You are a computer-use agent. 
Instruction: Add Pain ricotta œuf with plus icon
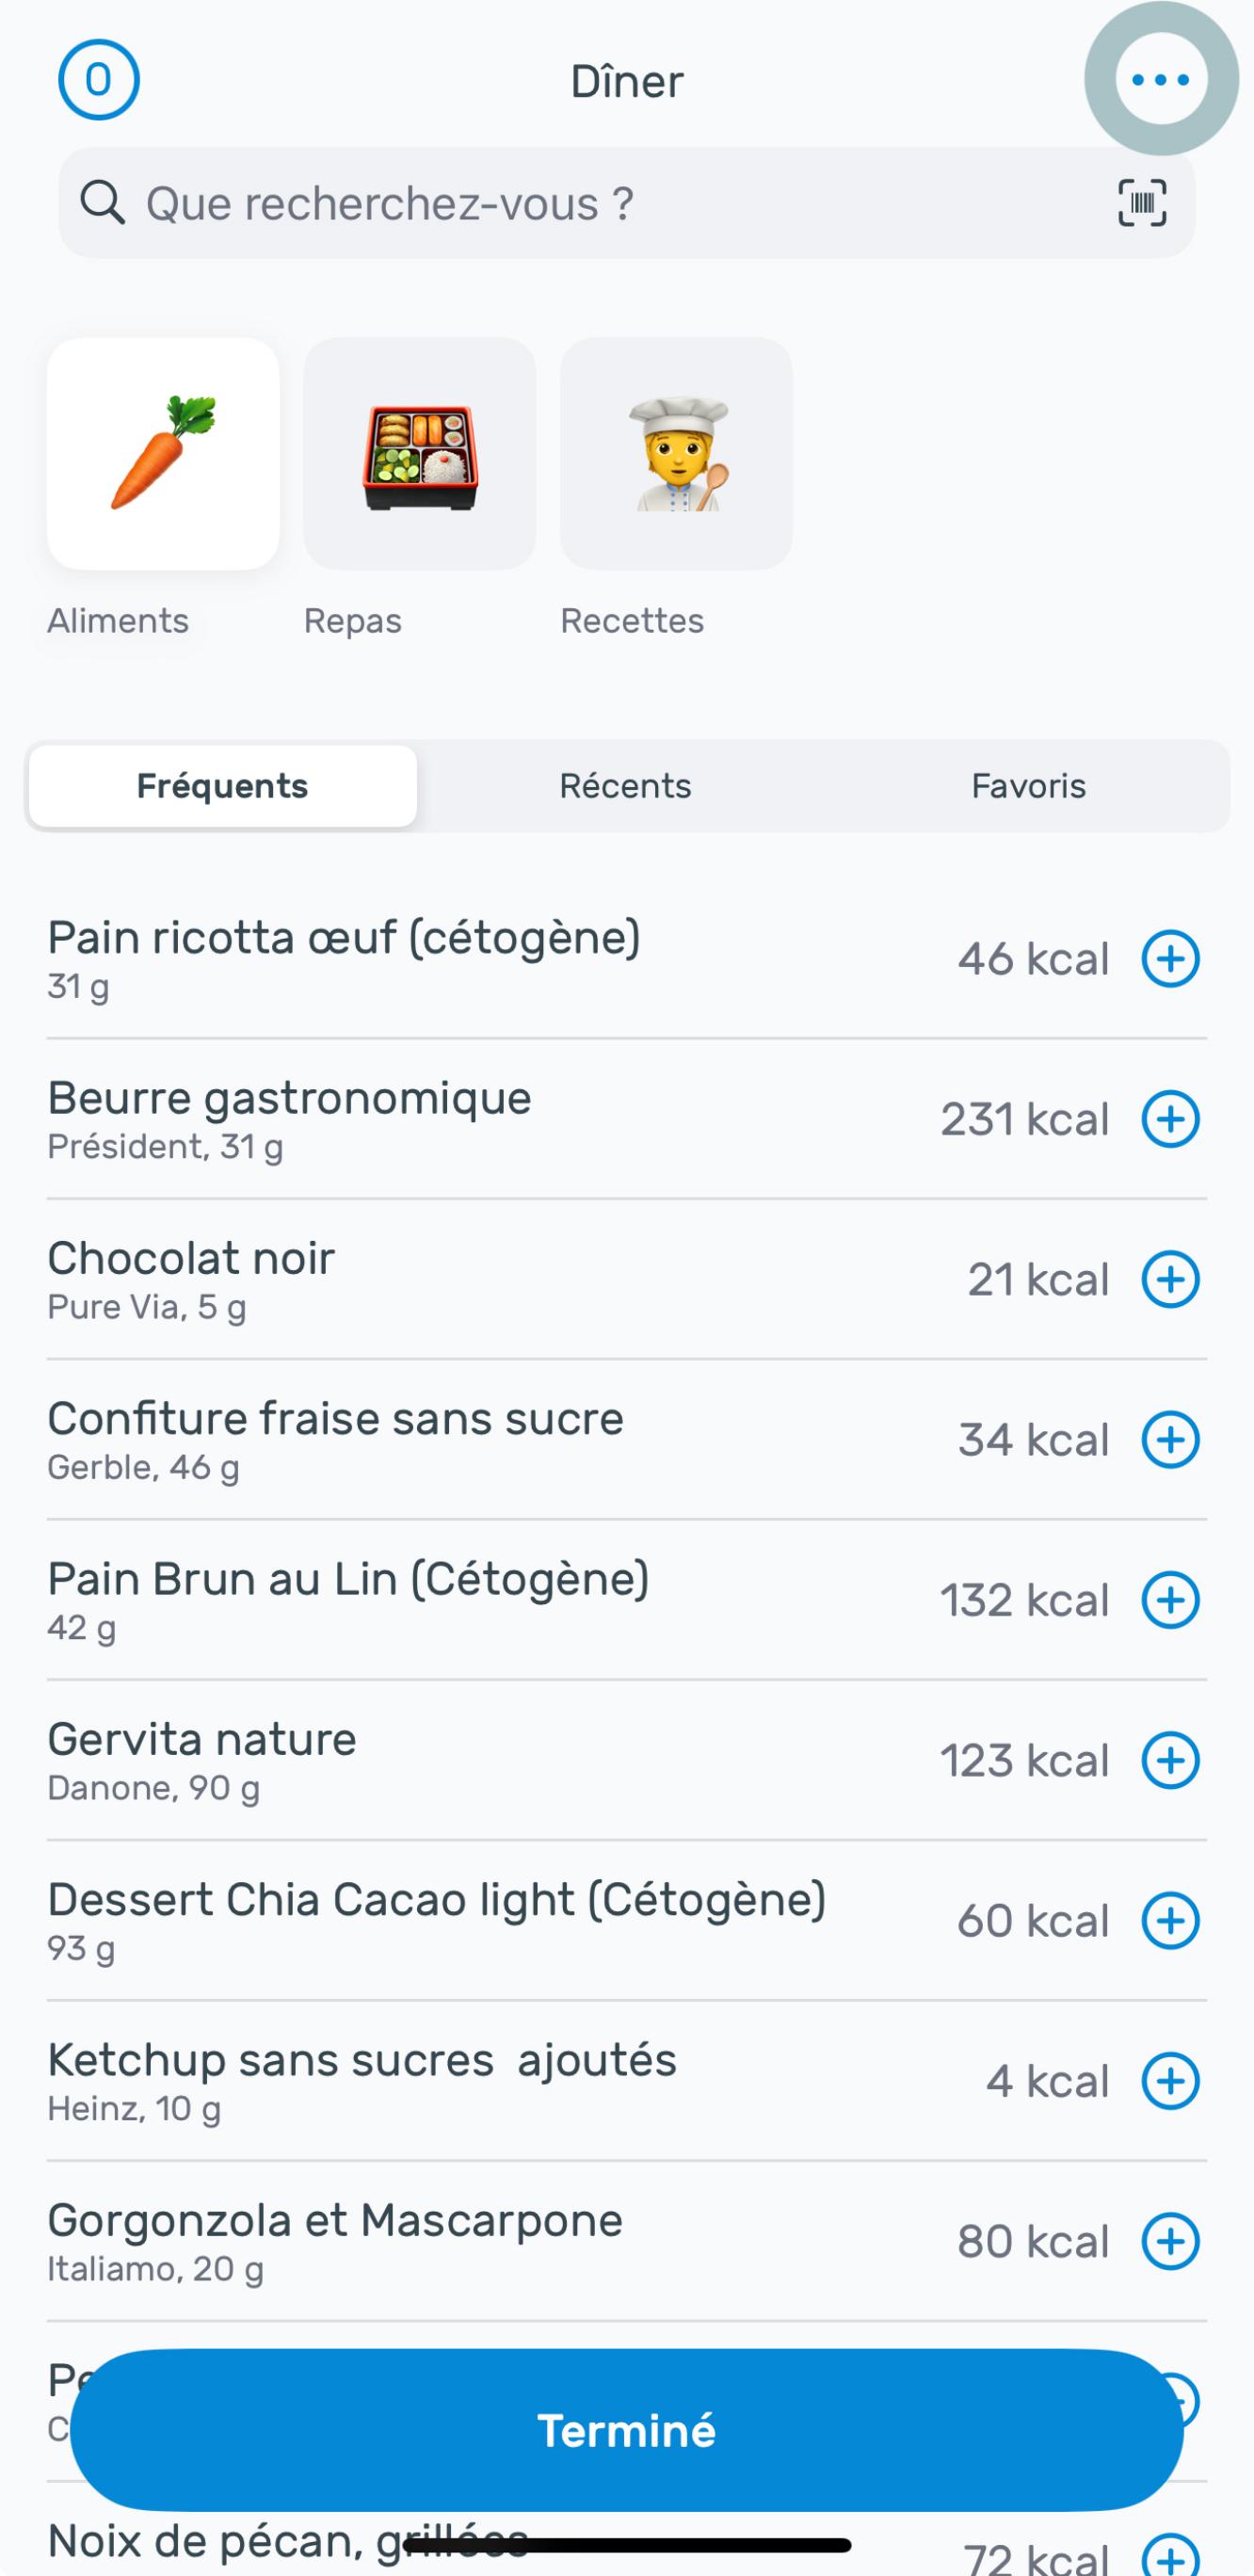(1170, 959)
